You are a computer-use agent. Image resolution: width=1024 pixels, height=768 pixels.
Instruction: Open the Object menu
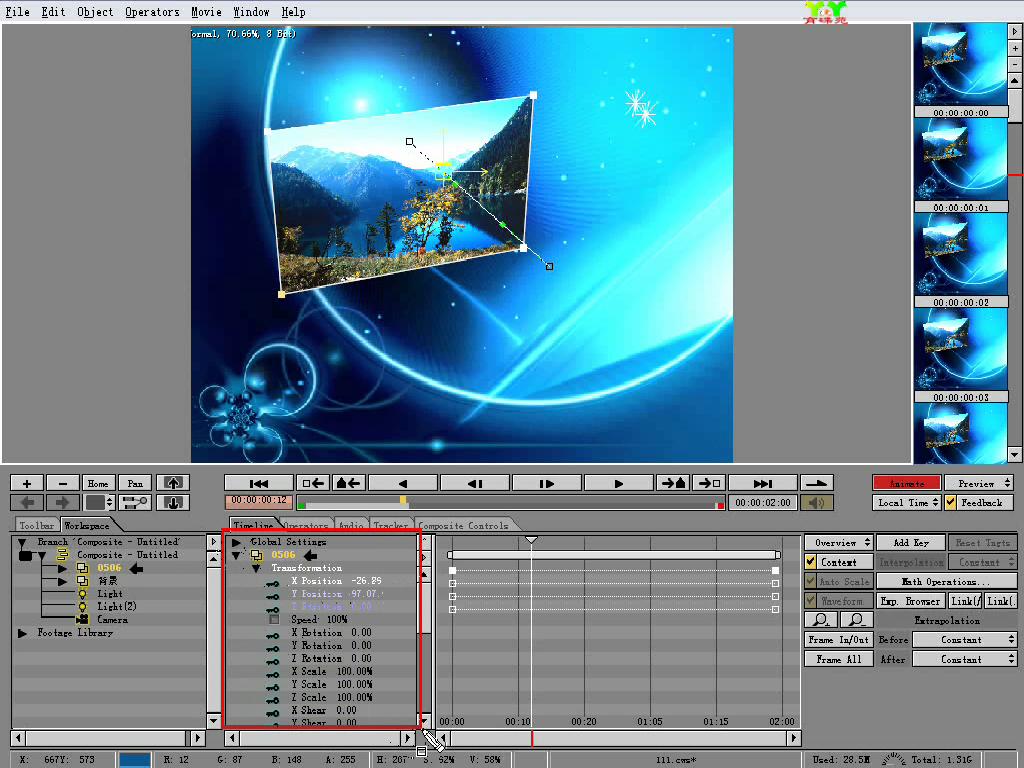(x=95, y=12)
